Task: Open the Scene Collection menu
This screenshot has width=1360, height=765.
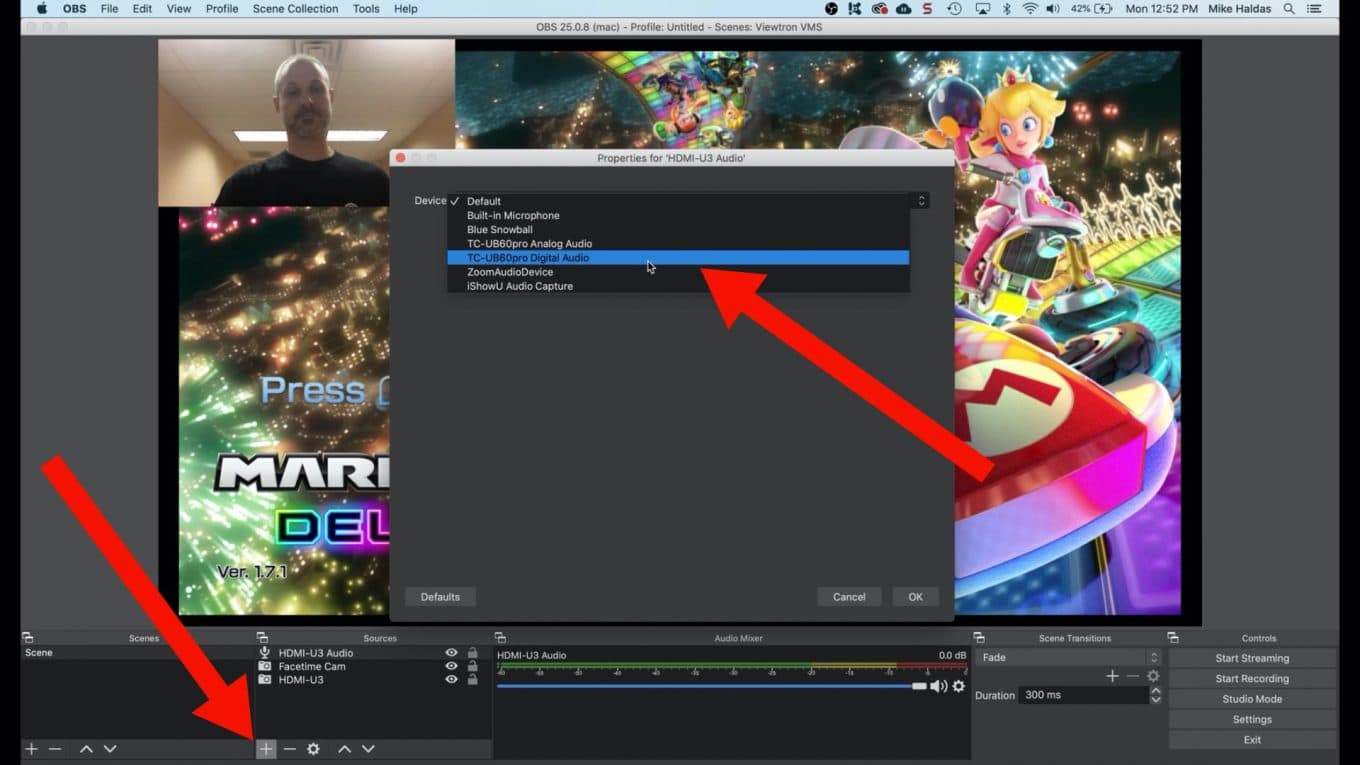Action: point(295,8)
